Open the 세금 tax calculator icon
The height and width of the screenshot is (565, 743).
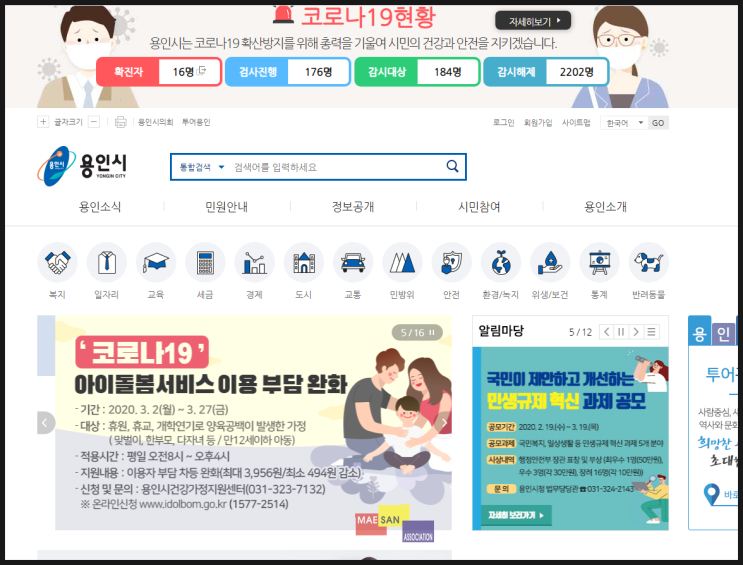tap(205, 262)
